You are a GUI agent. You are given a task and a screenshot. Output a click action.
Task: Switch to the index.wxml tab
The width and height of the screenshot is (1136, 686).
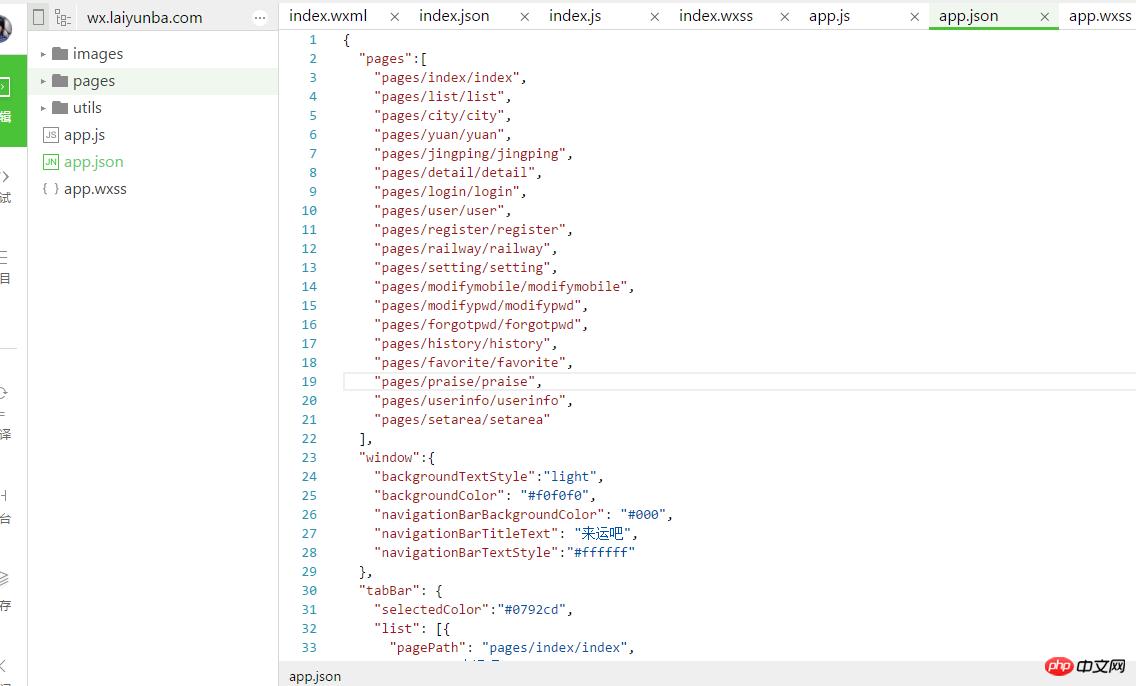point(328,16)
